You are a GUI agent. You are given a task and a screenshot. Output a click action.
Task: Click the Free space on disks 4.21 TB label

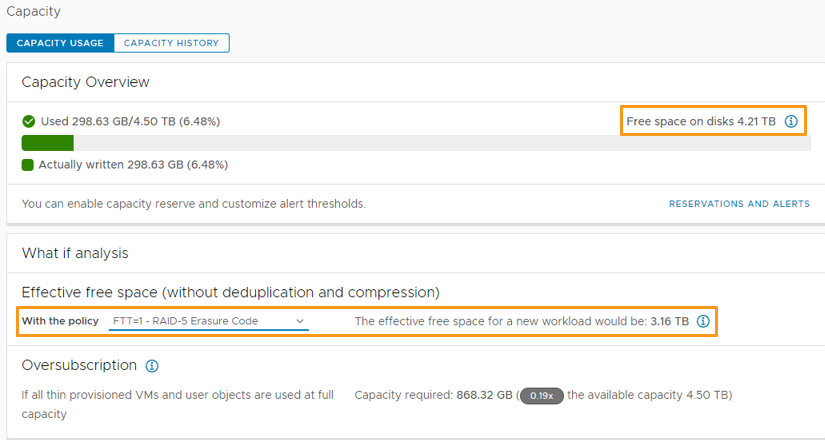click(700, 121)
